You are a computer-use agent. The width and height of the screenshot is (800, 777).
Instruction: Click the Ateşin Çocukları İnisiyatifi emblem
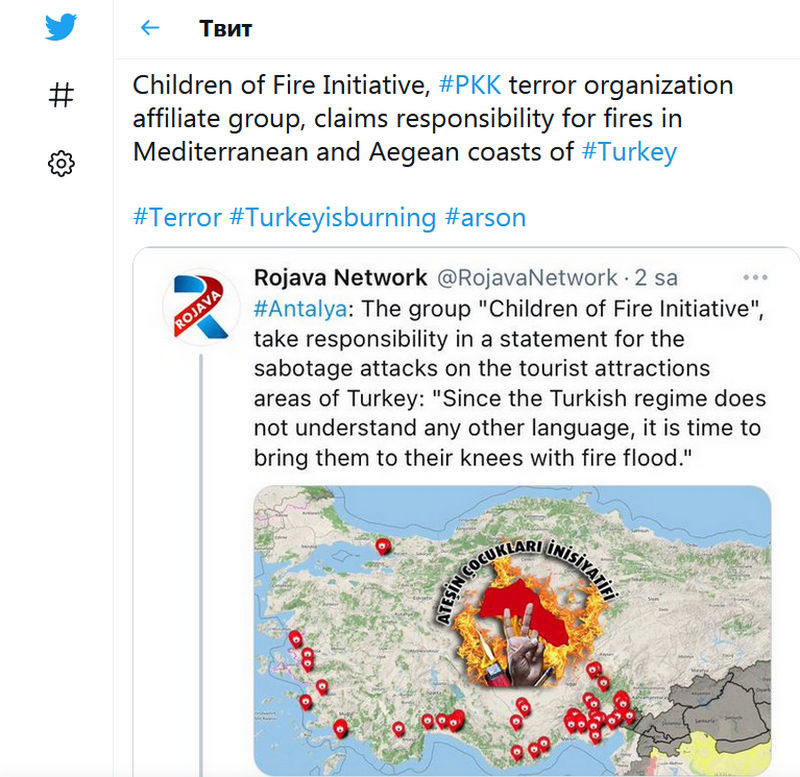pos(527,611)
